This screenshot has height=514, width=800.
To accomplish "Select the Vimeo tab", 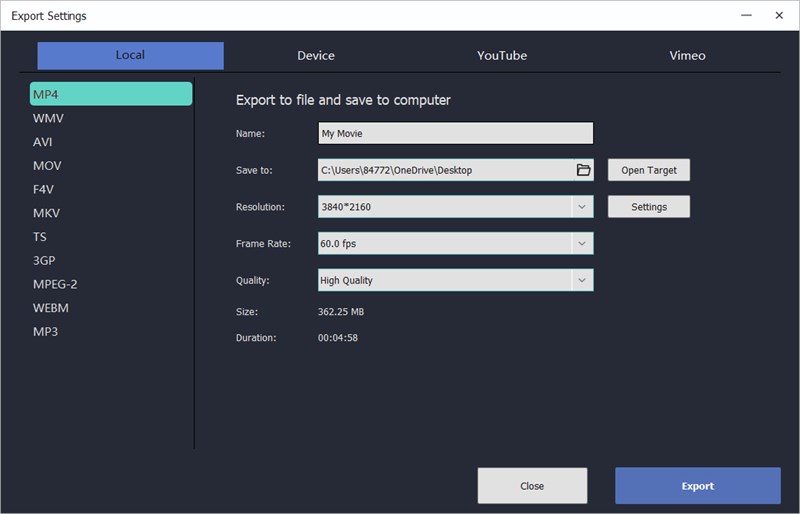I will point(687,56).
